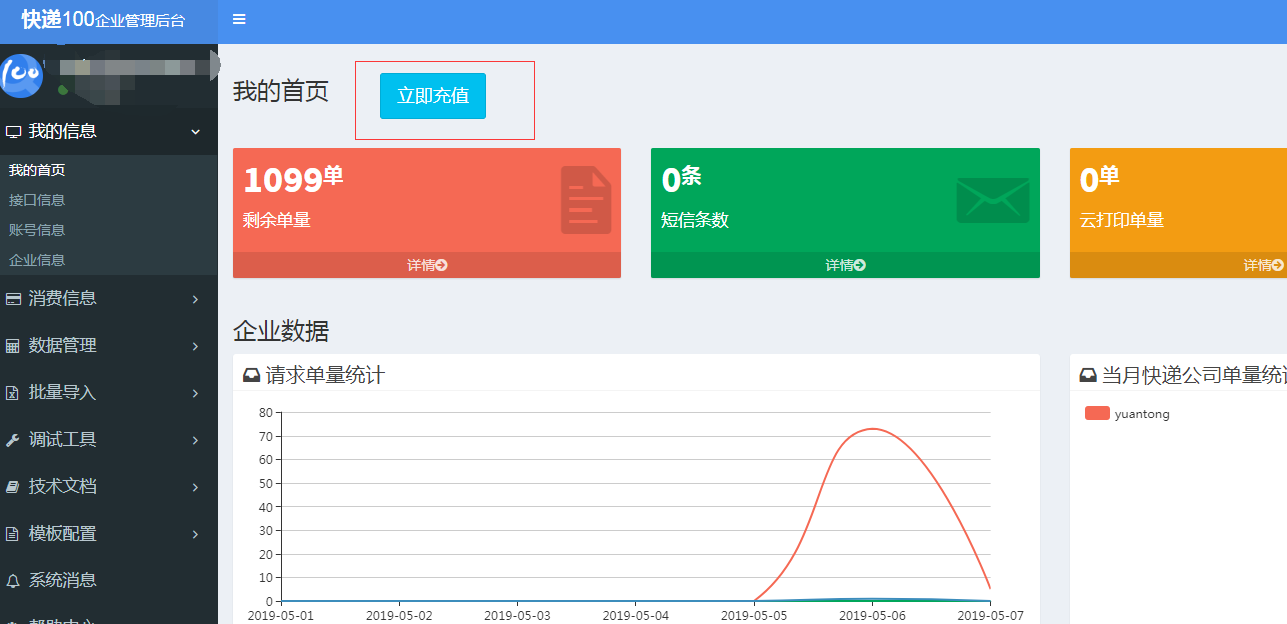The height and width of the screenshot is (624, 1287).
Task: Click the document icon on 剩余单量 card
Action: pos(586,200)
